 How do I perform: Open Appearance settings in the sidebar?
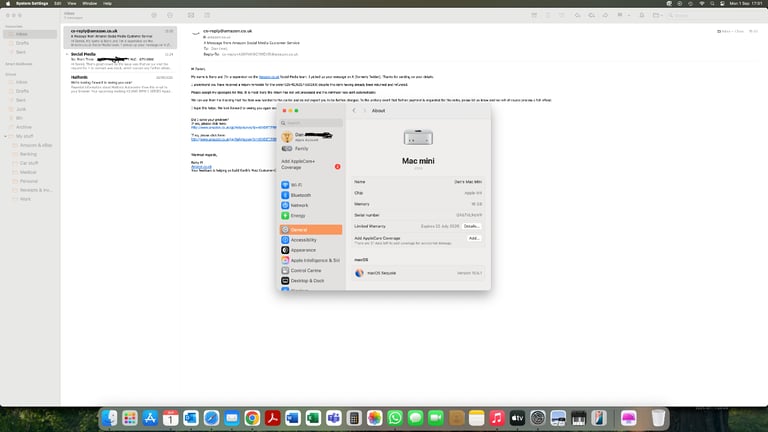[311, 250]
